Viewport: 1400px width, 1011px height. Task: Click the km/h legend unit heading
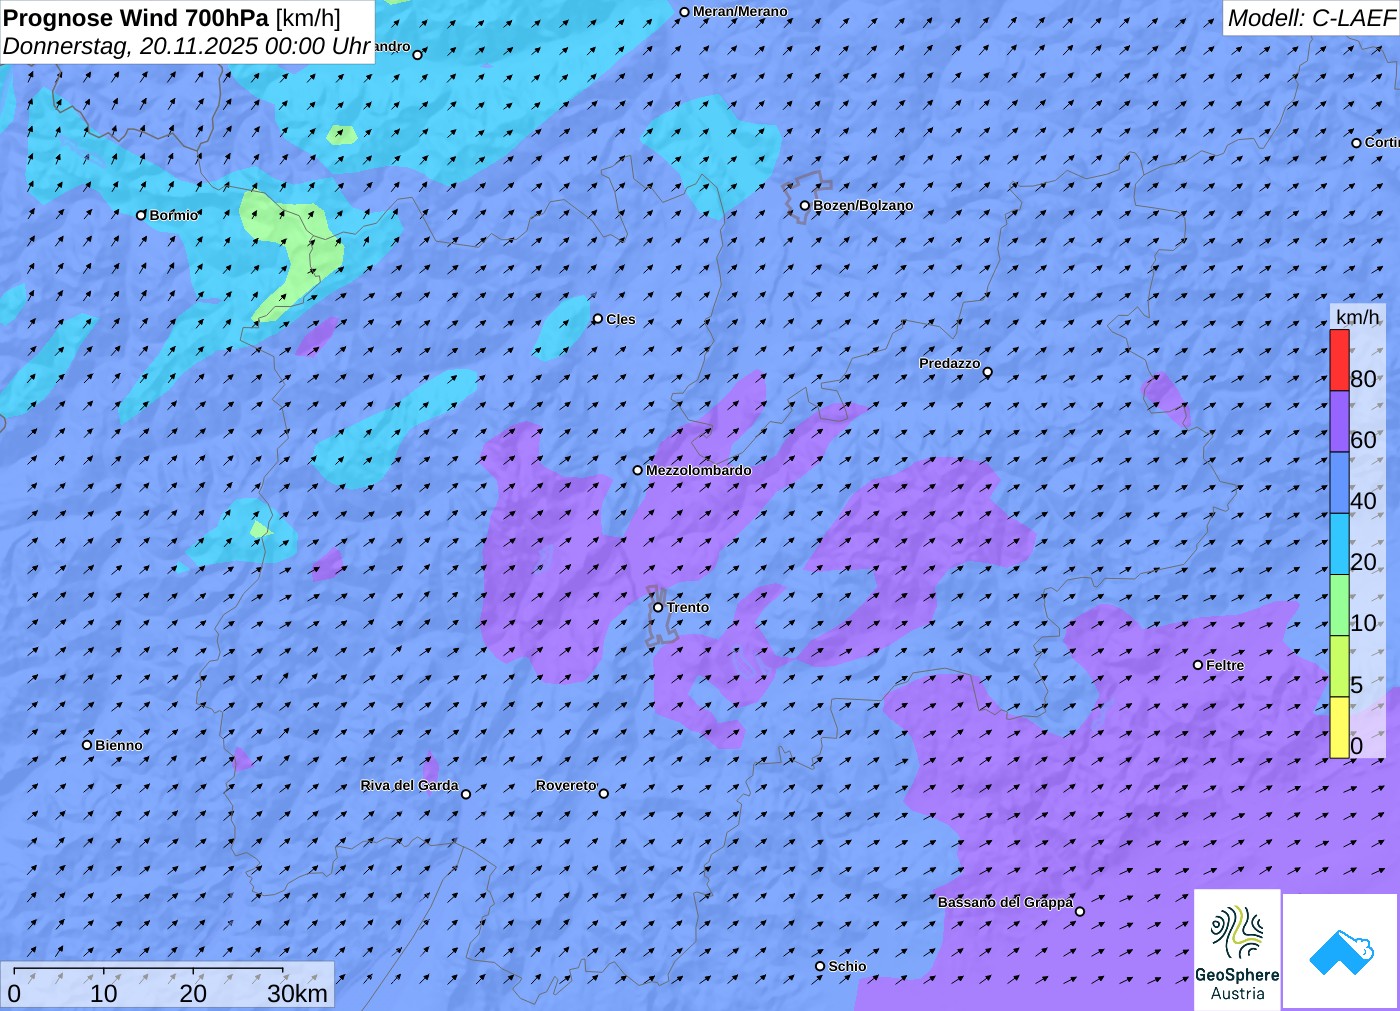(x=1357, y=317)
